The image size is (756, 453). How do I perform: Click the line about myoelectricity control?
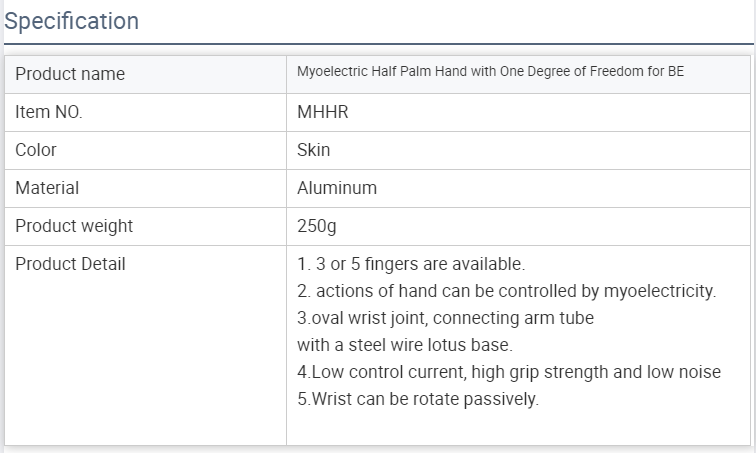click(x=506, y=291)
